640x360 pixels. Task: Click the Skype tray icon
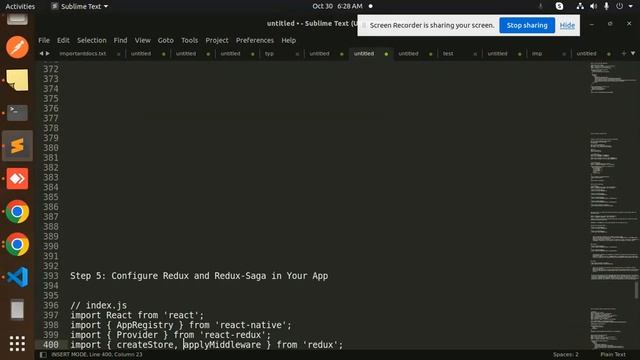(x=559, y=6)
